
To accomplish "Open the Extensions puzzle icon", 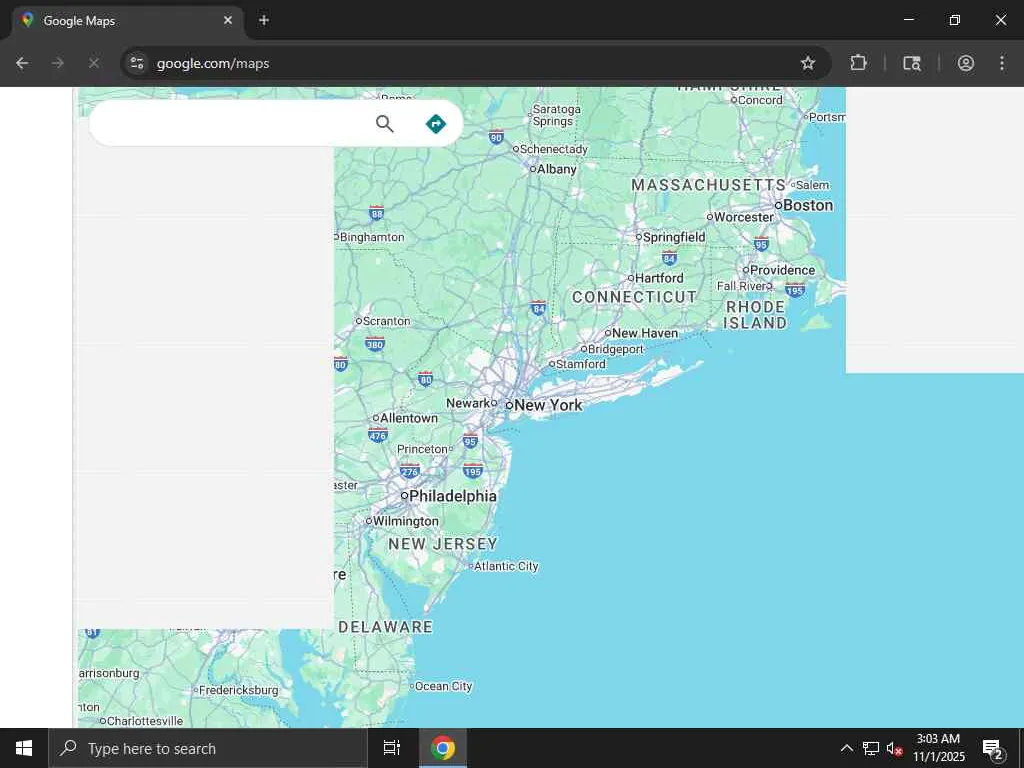I will coord(859,63).
